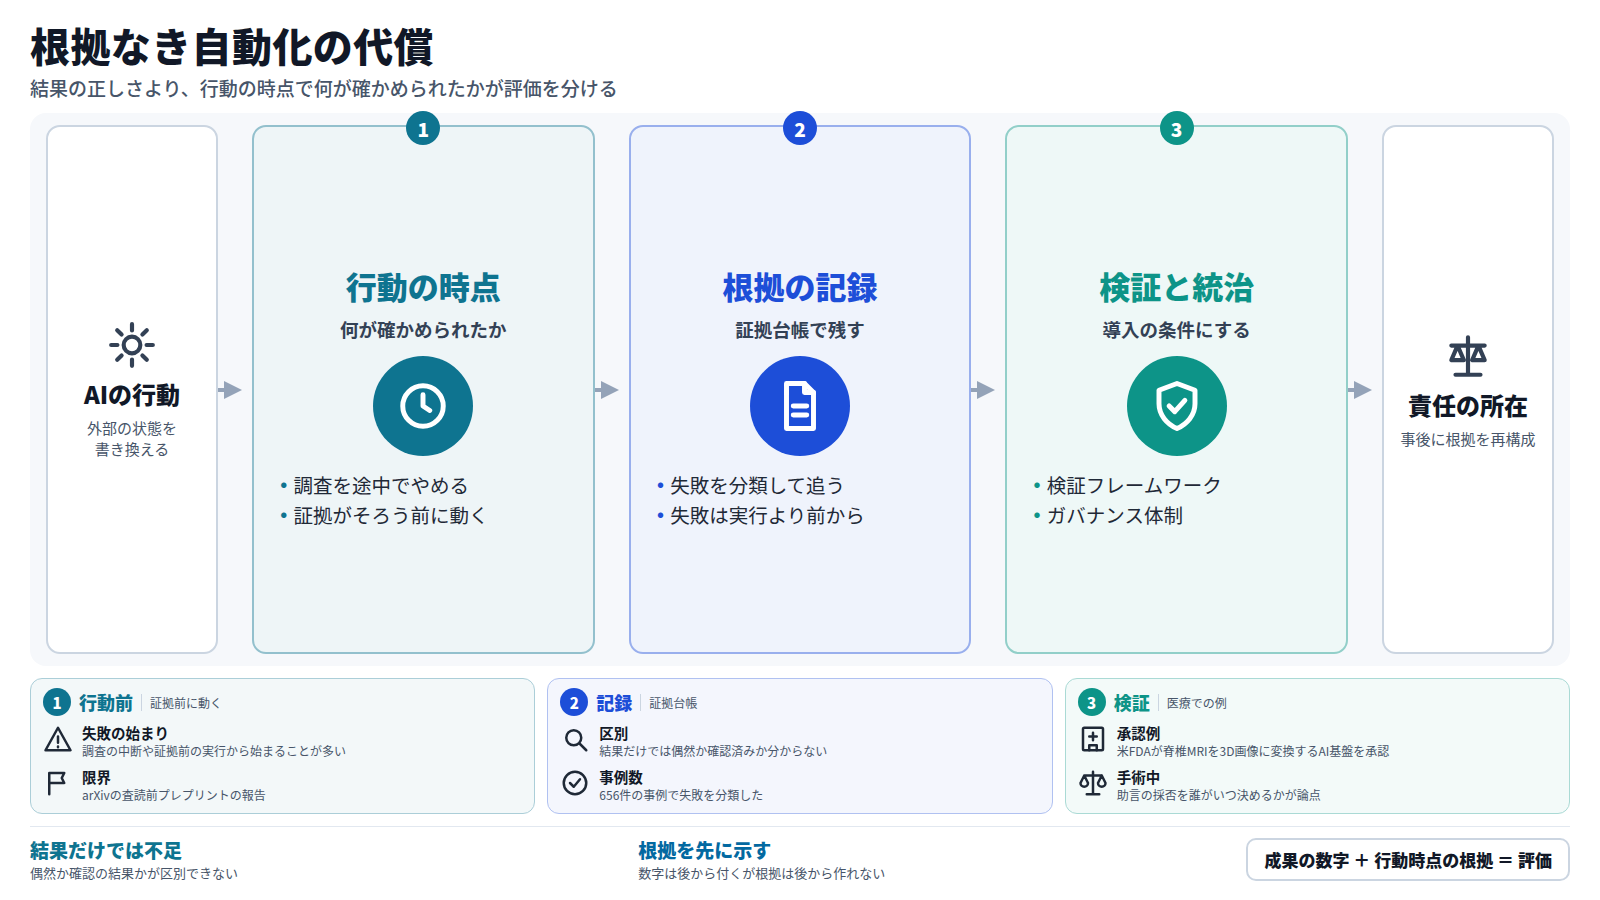Click the scales icon beside 手術中
Viewport: 1600px width, 900px height.
[1093, 783]
